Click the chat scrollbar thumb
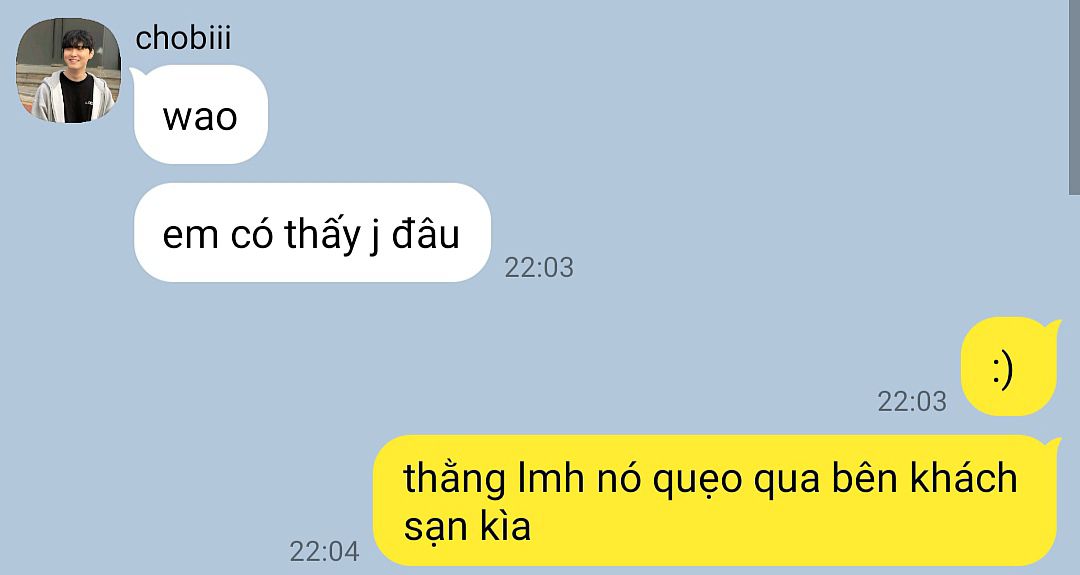Screen dimensions: 1080x575 click(1074, 96)
